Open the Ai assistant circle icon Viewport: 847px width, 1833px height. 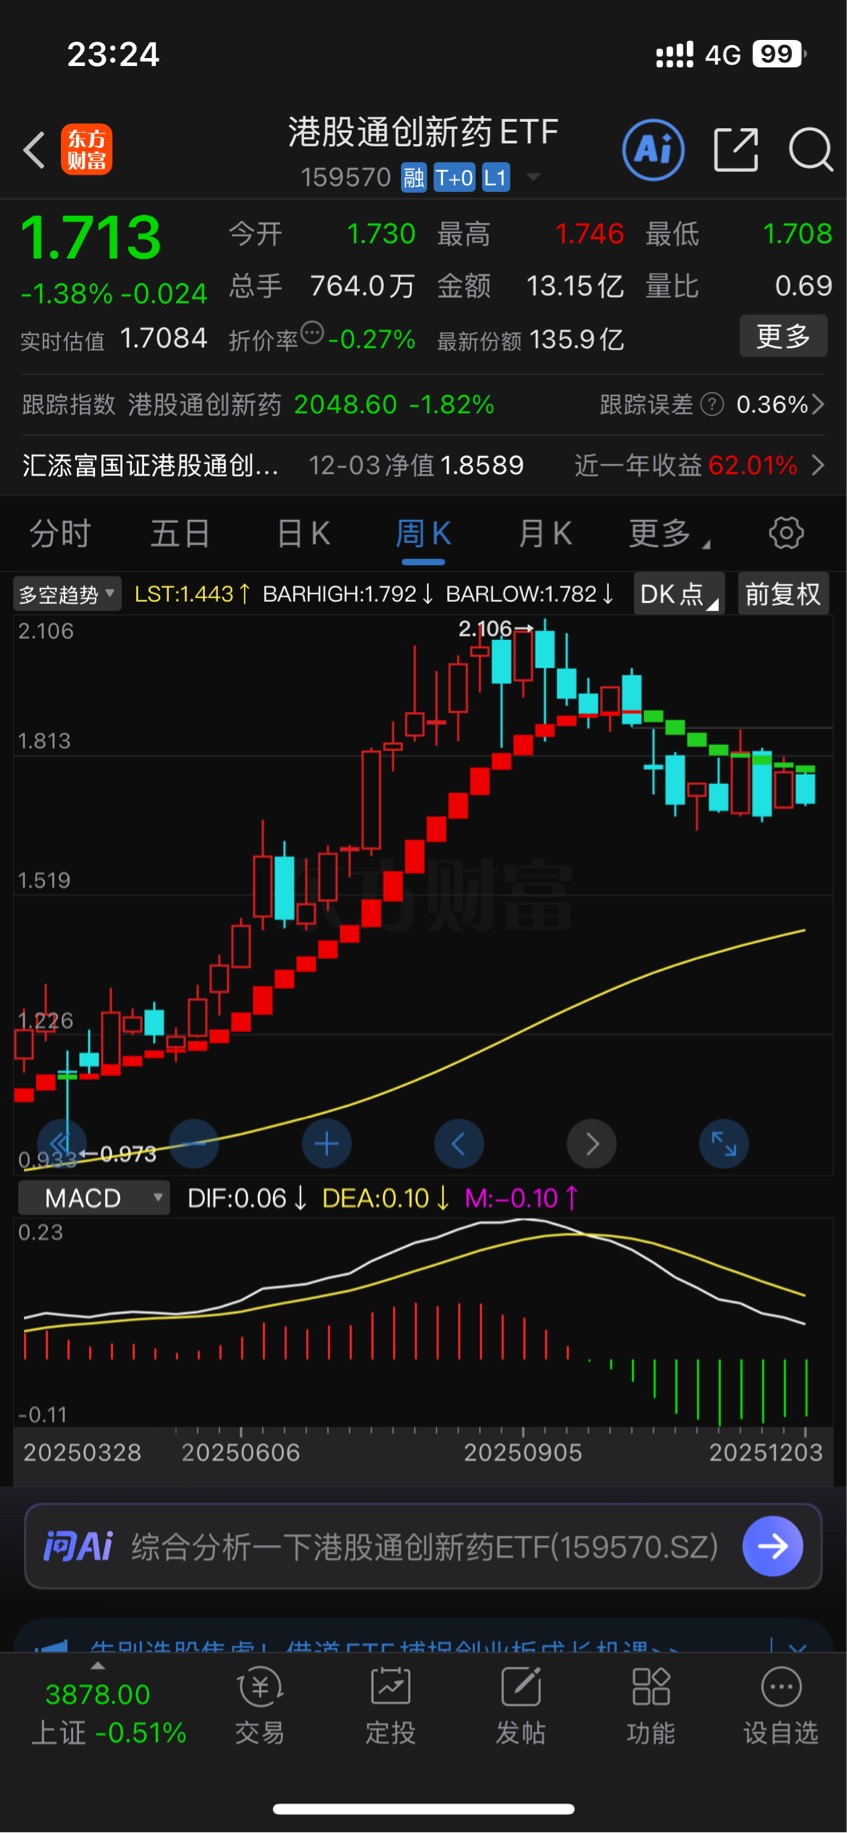pos(653,150)
